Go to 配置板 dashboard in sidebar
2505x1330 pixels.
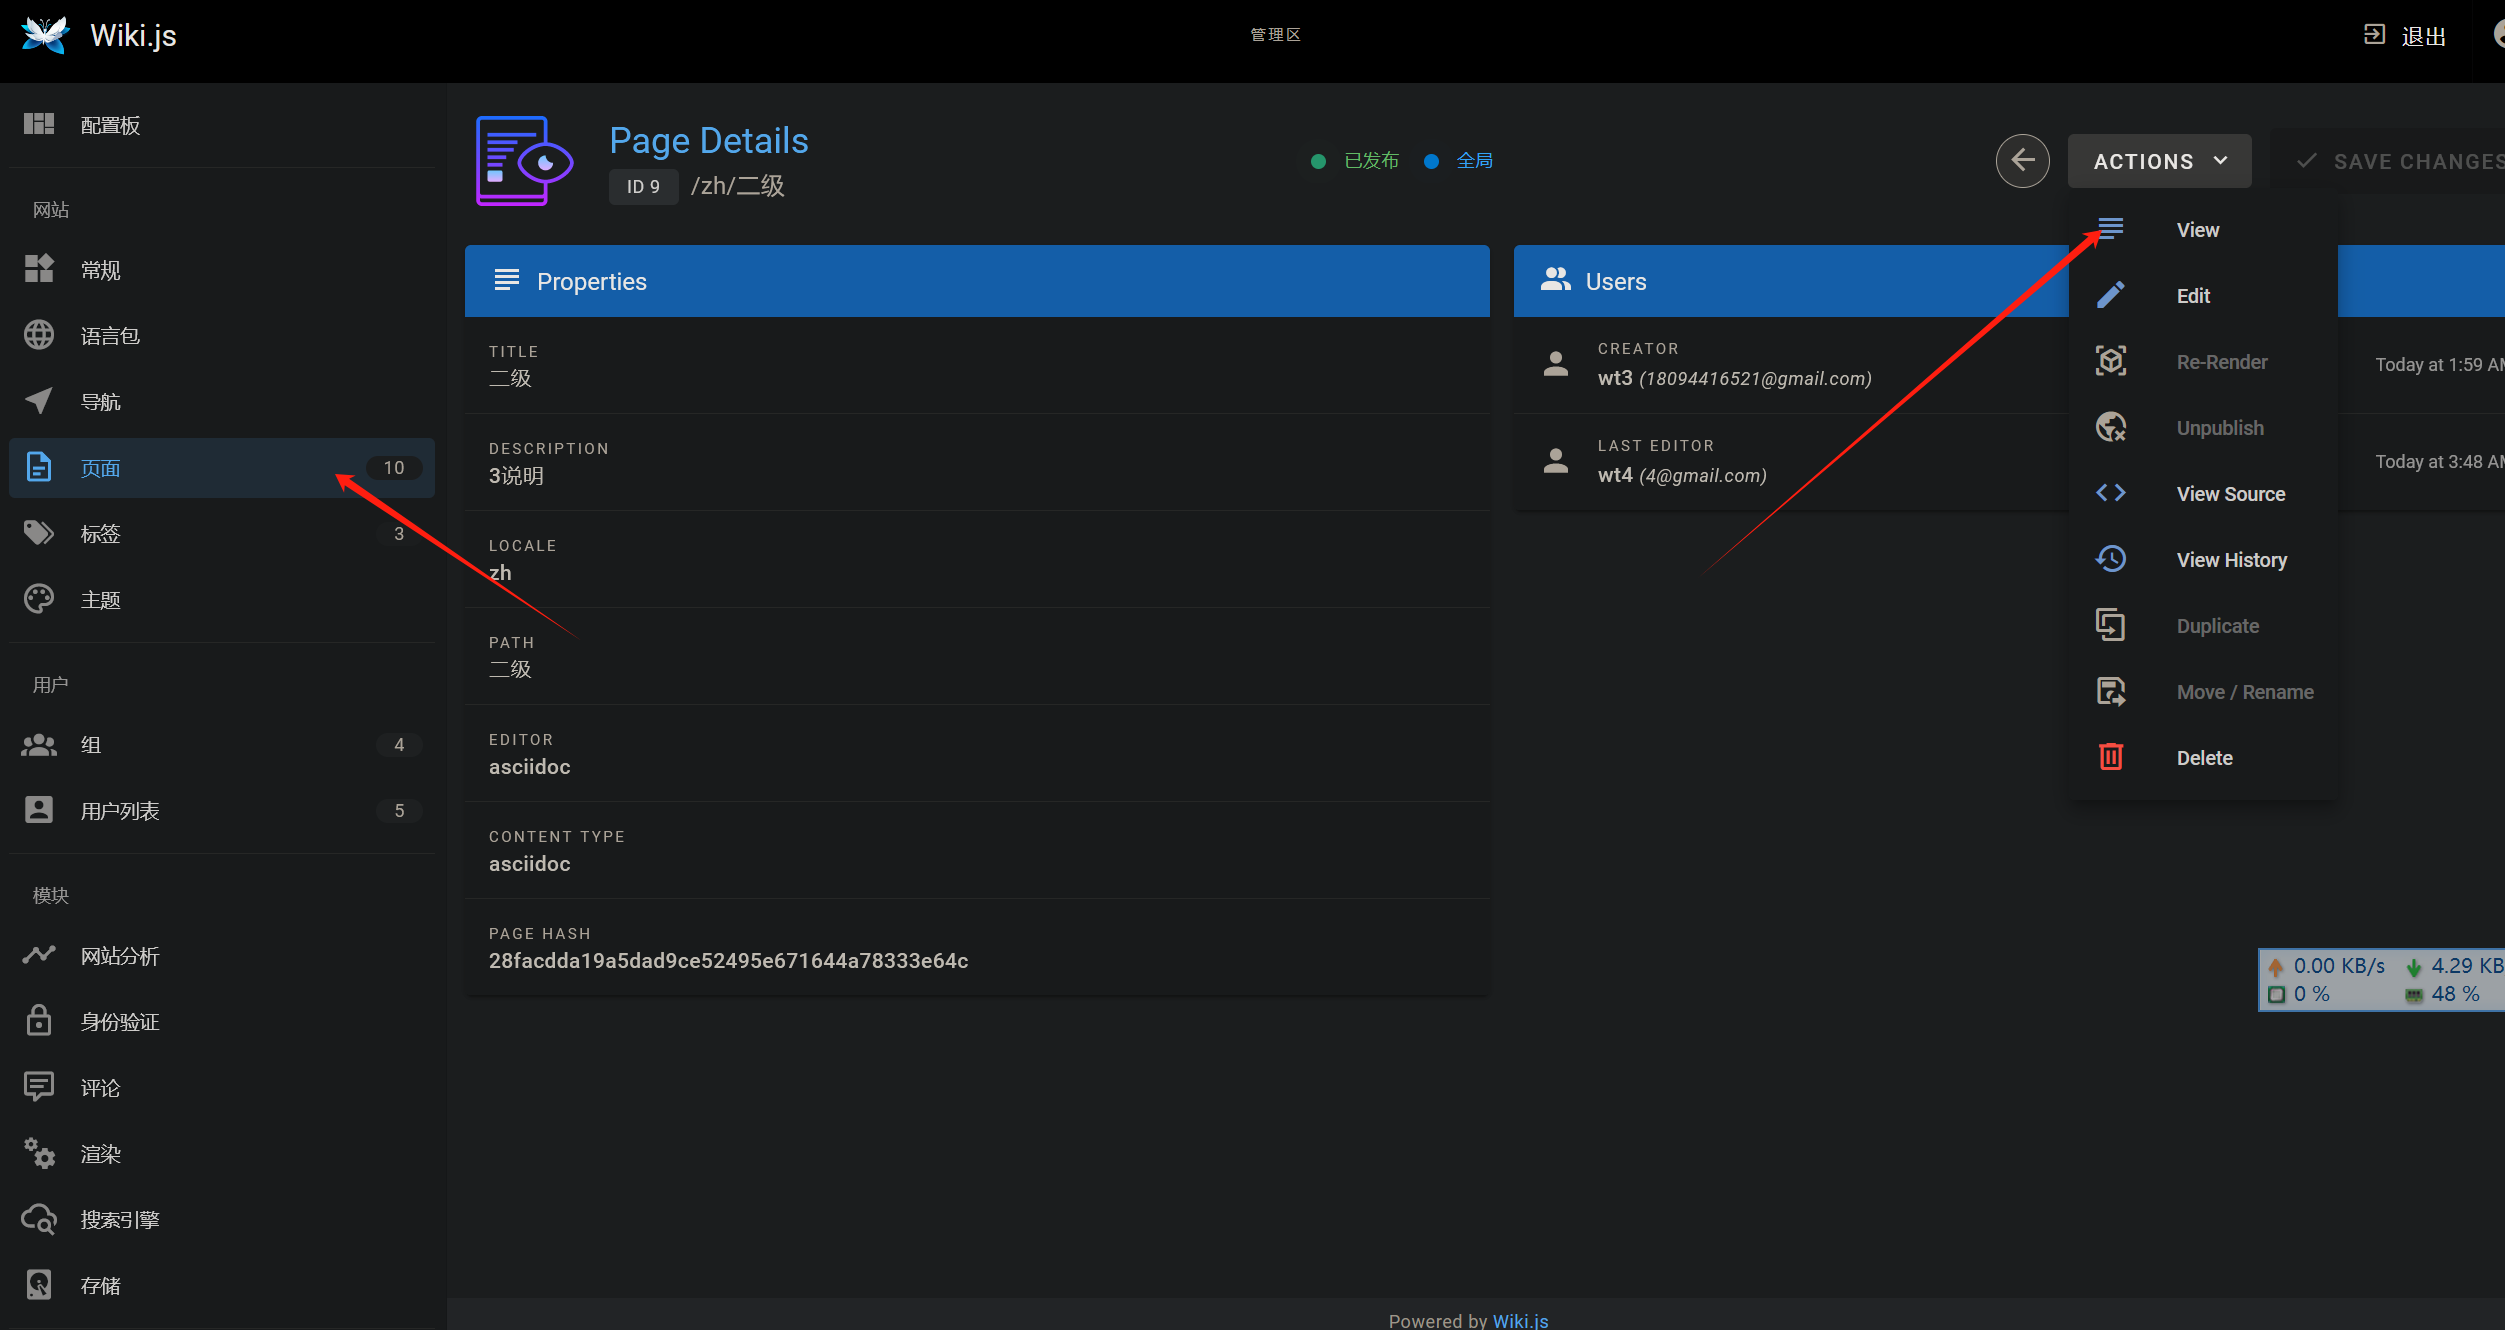tap(110, 125)
